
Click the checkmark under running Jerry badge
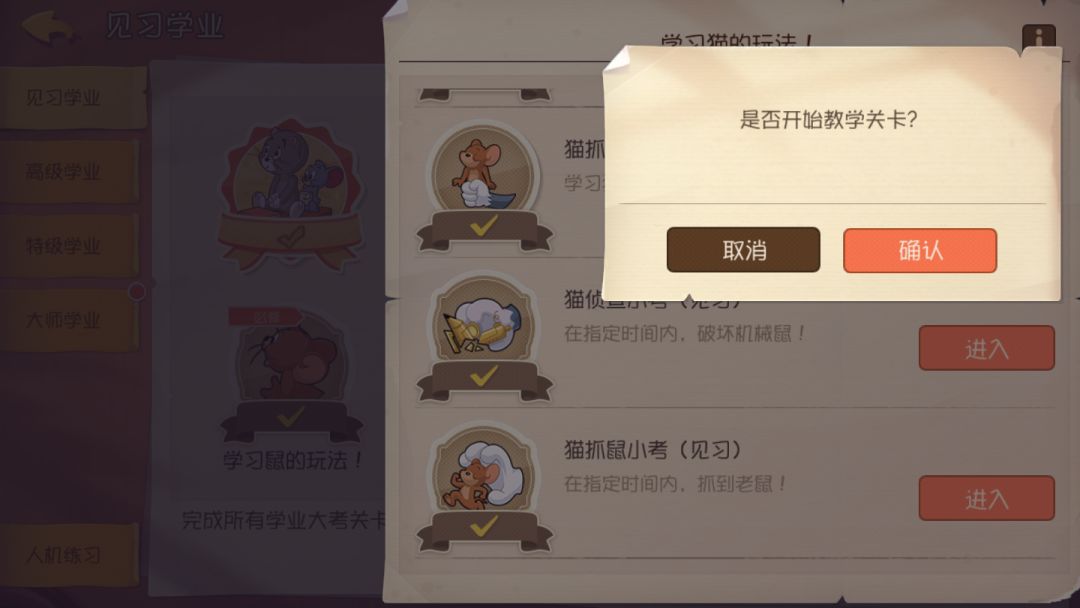484,526
